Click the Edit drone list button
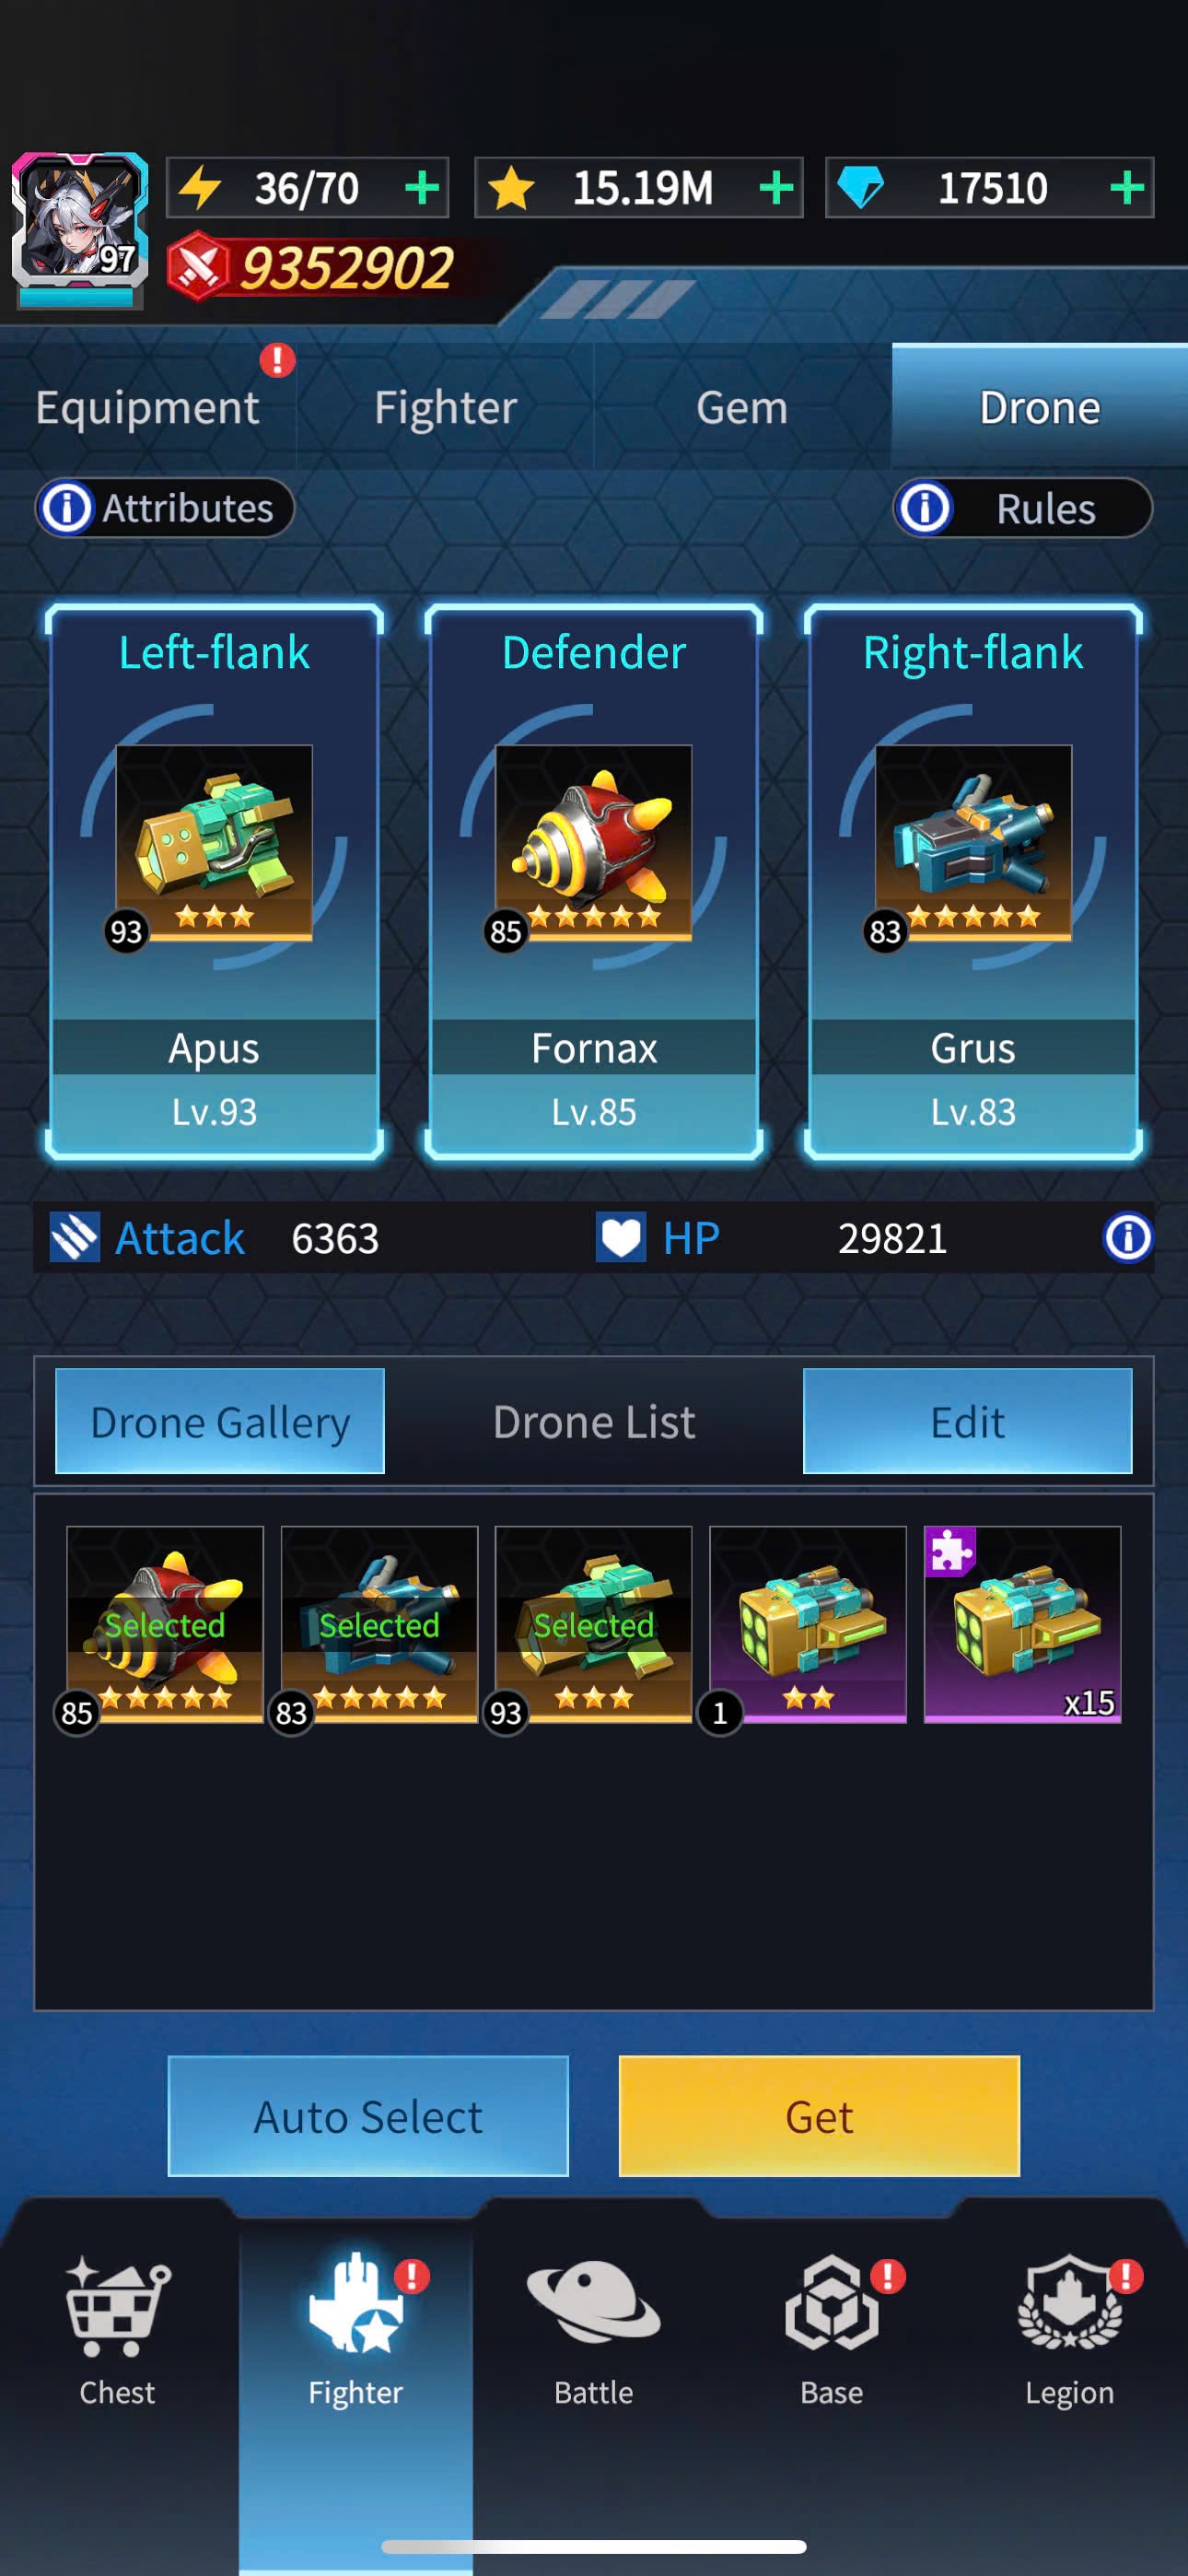1188x2576 pixels. (x=967, y=1421)
